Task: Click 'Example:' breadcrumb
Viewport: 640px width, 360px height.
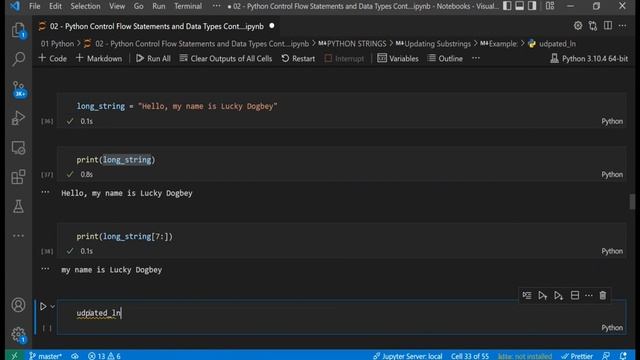Action: (x=499, y=44)
